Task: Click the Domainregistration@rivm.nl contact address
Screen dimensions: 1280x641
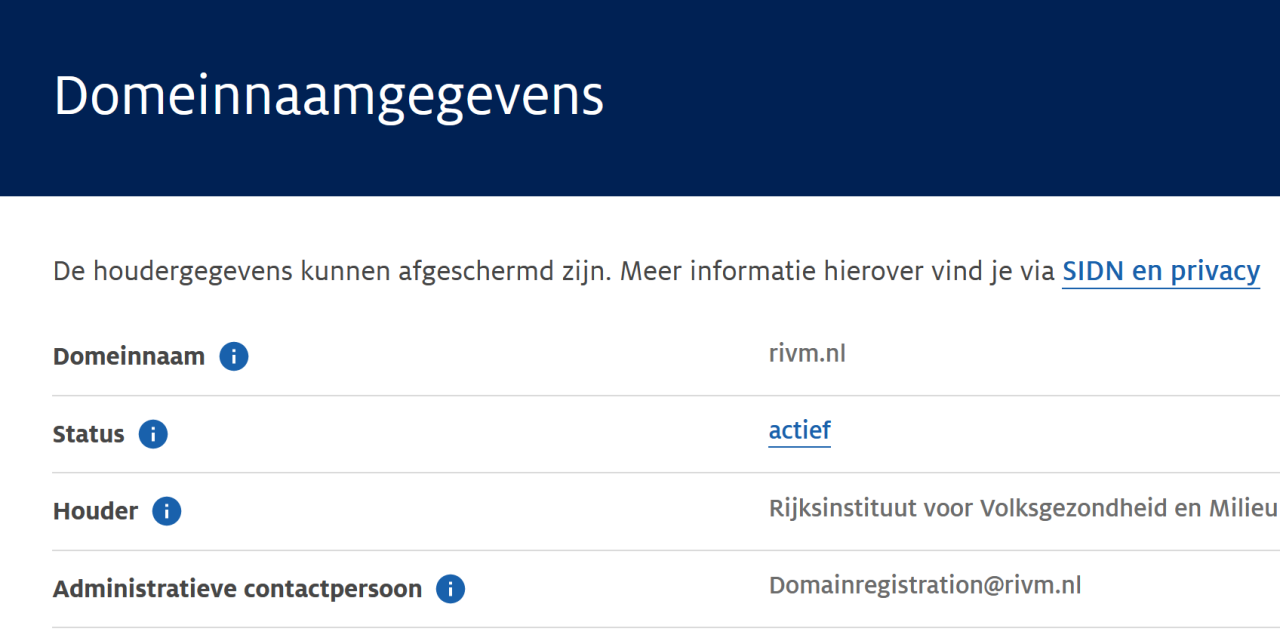Action: 925,585
